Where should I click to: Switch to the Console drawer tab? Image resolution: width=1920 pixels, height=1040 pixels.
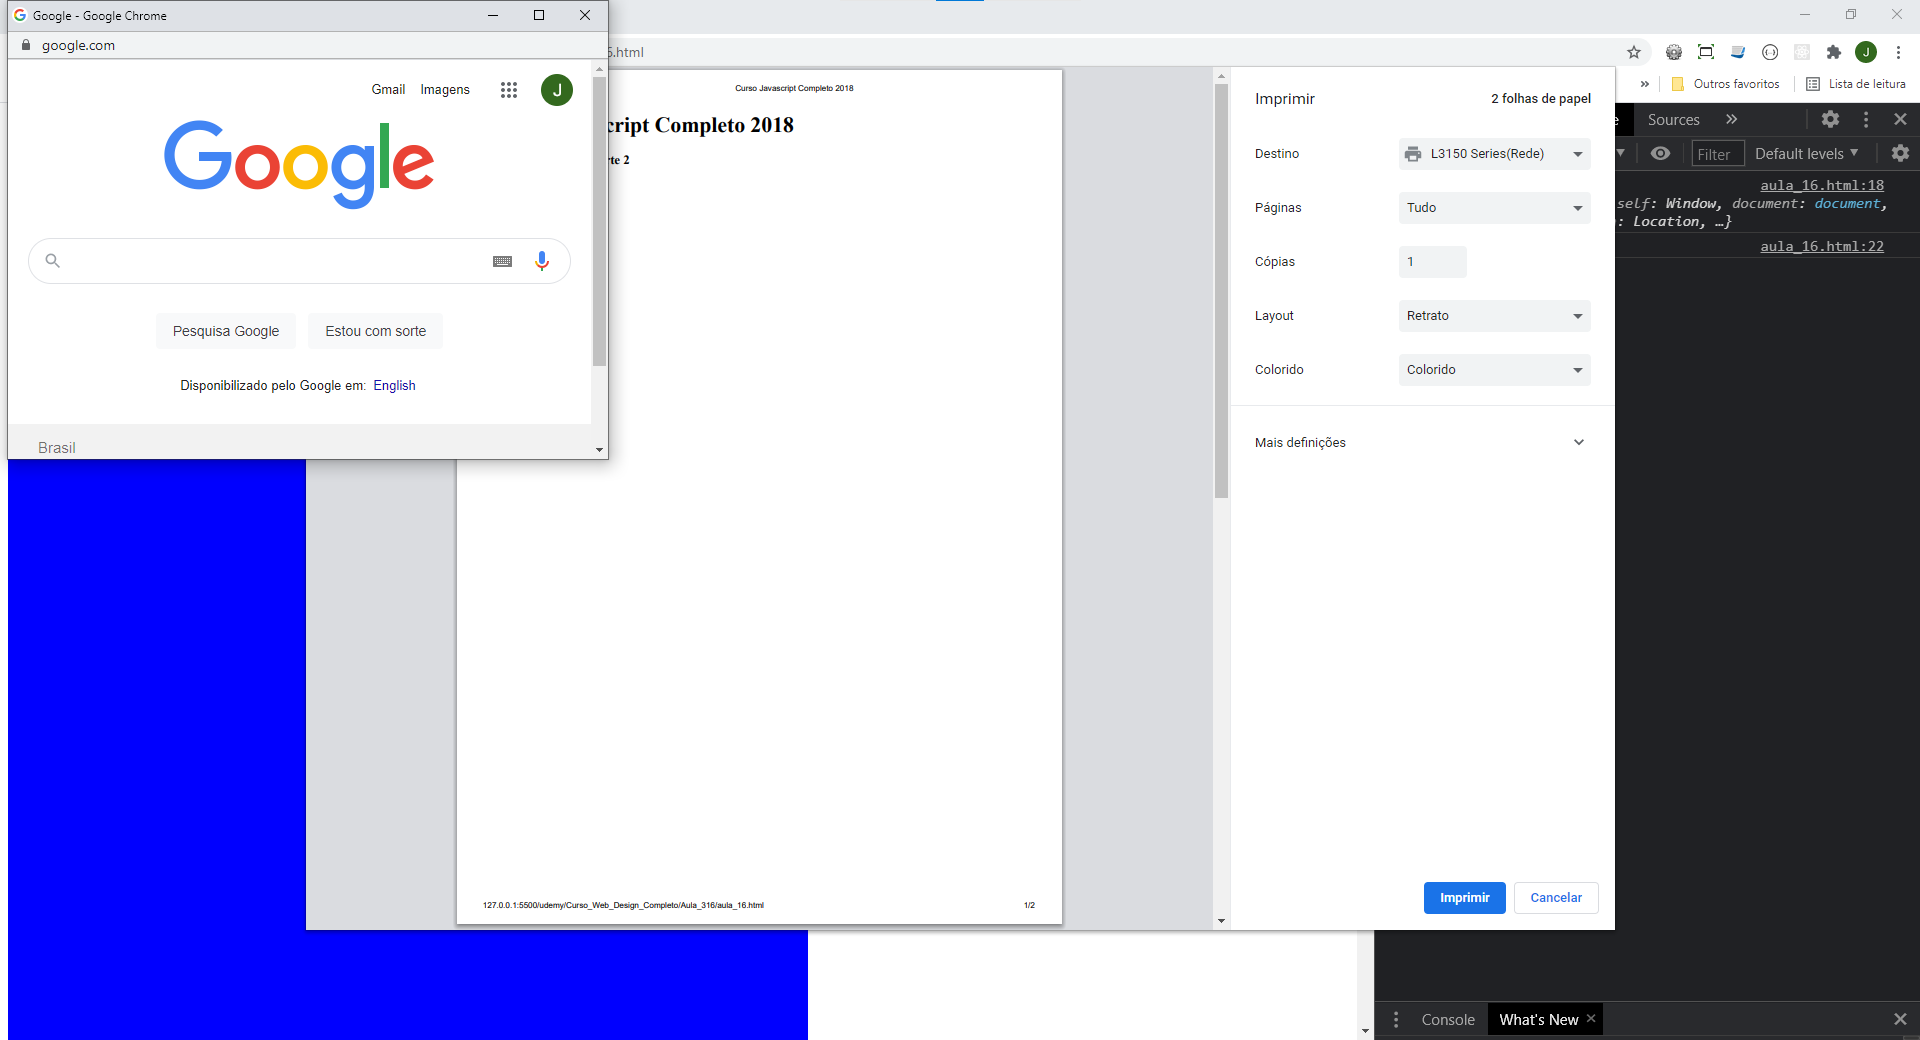[1448, 1019]
